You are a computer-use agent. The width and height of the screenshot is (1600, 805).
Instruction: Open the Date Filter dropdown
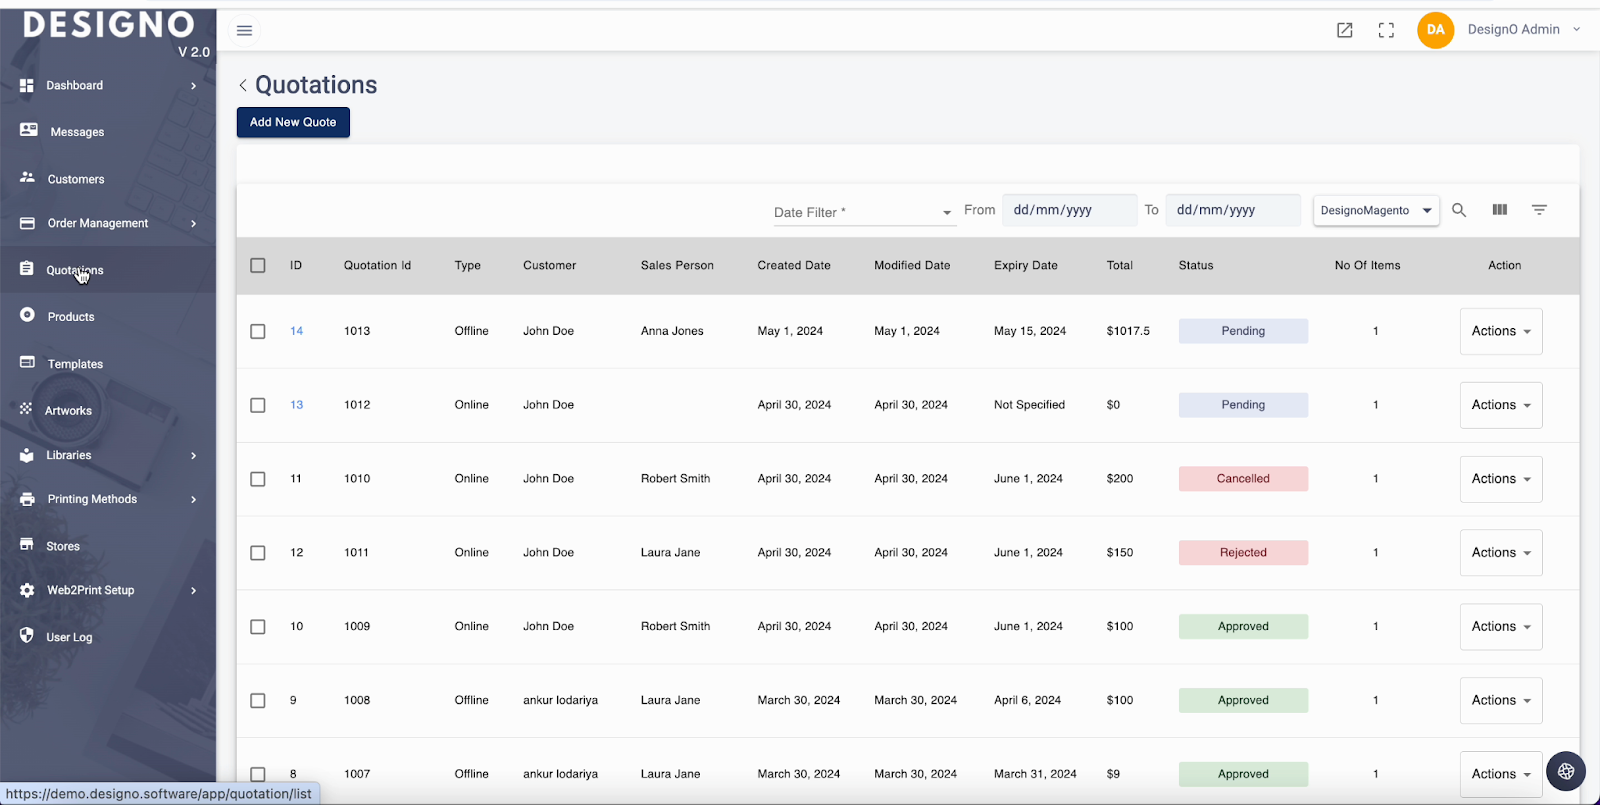(x=863, y=212)
